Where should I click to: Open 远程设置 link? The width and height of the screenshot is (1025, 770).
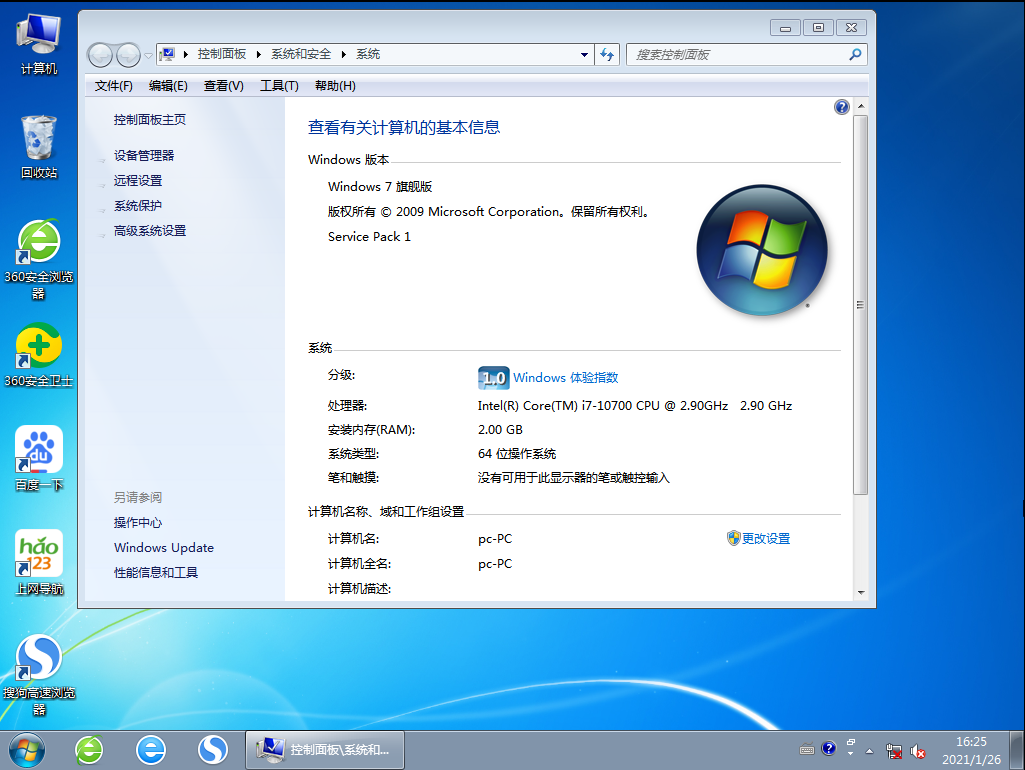pyautogui.click(x=138, y=180)
